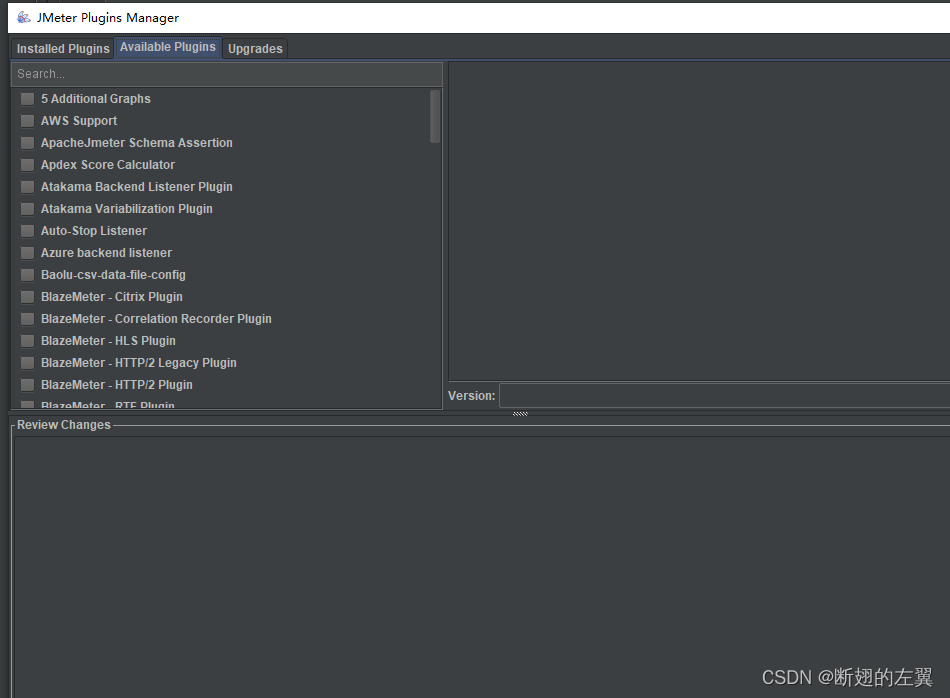Switch to the Installed Plugins tab

click(63, 48)
